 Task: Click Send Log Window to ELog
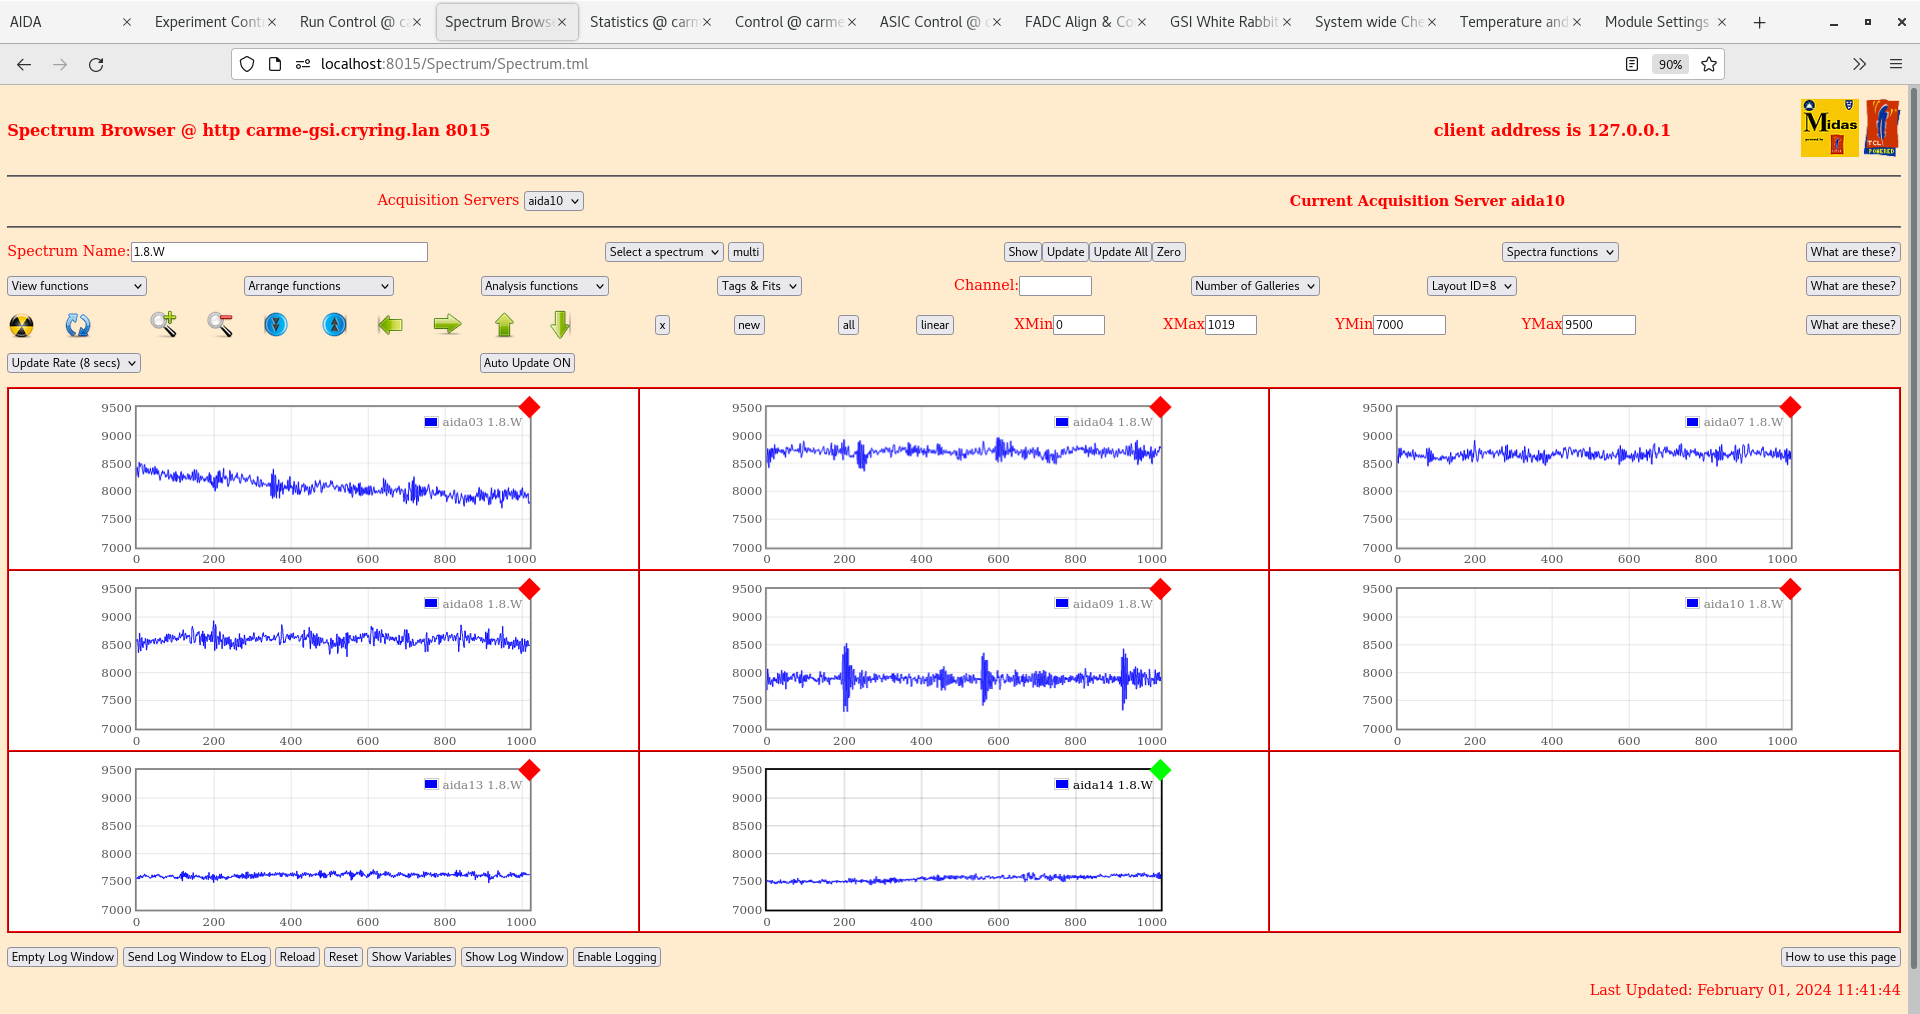(196, 957)
